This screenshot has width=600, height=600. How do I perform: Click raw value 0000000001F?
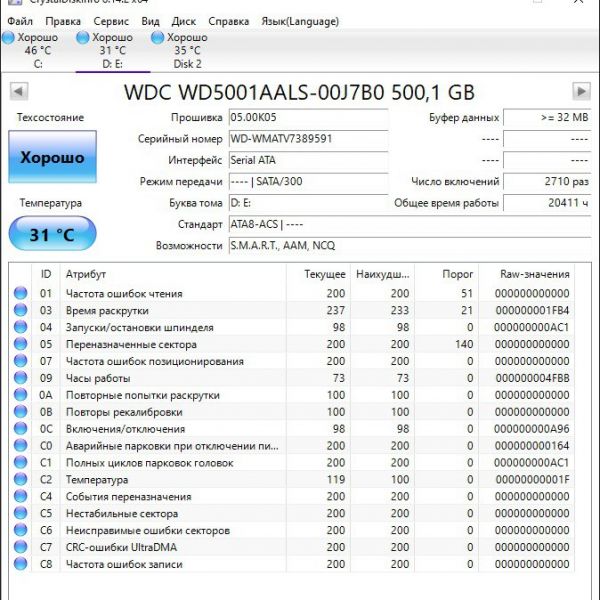532,479
